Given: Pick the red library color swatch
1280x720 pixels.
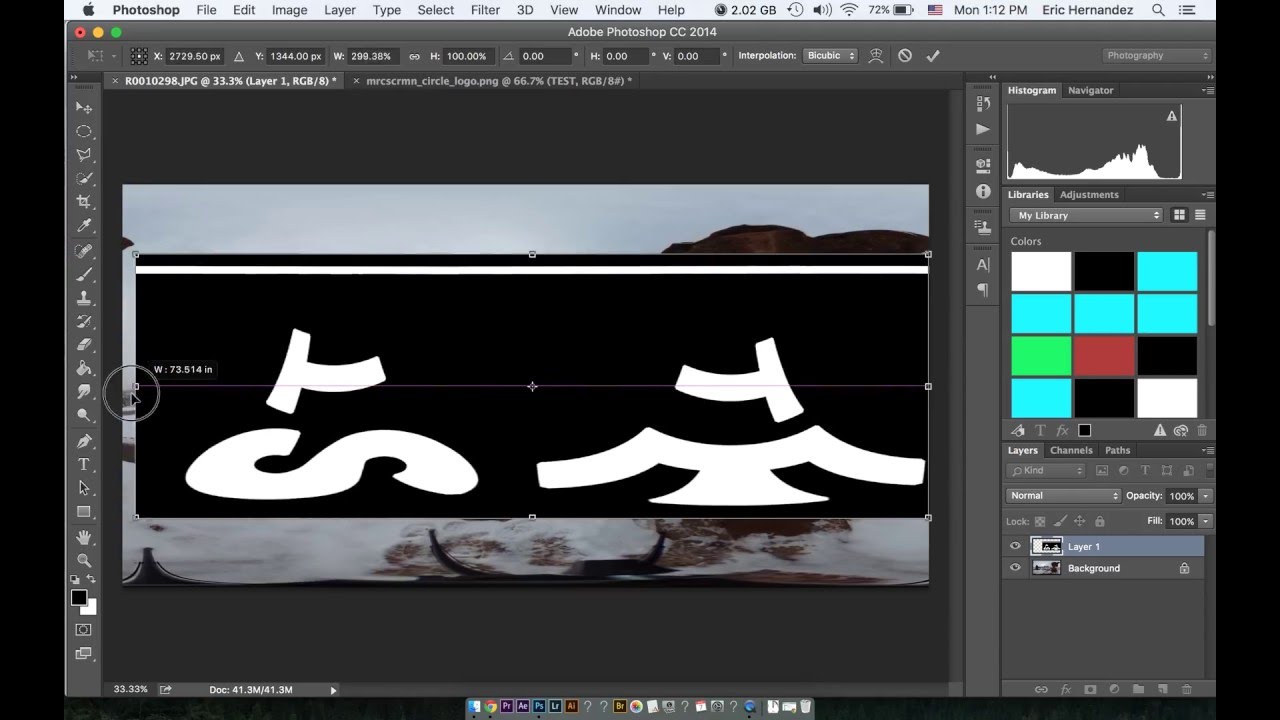Looking at the screenshot, I should [x=1104, y=356].
